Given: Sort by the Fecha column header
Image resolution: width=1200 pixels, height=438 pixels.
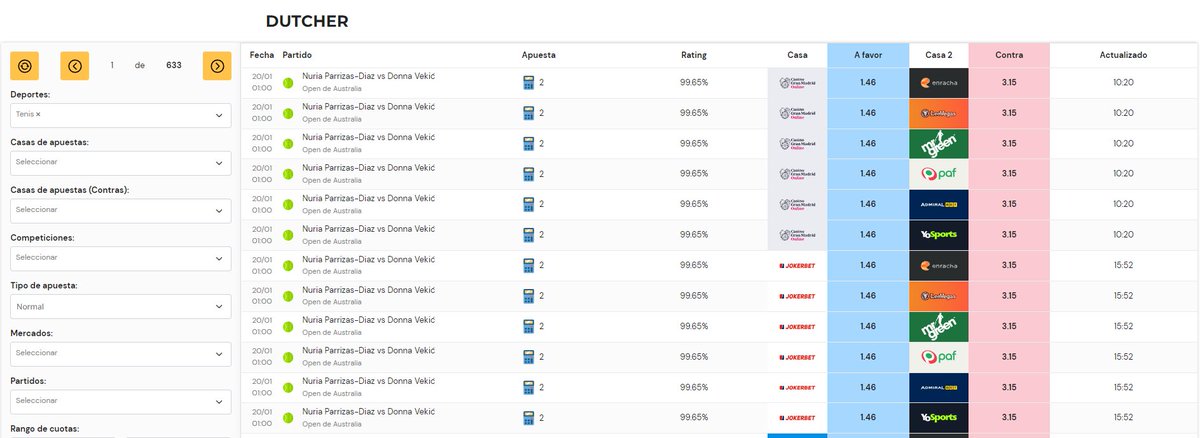Looking at the screenshot, I should (261, 55).
